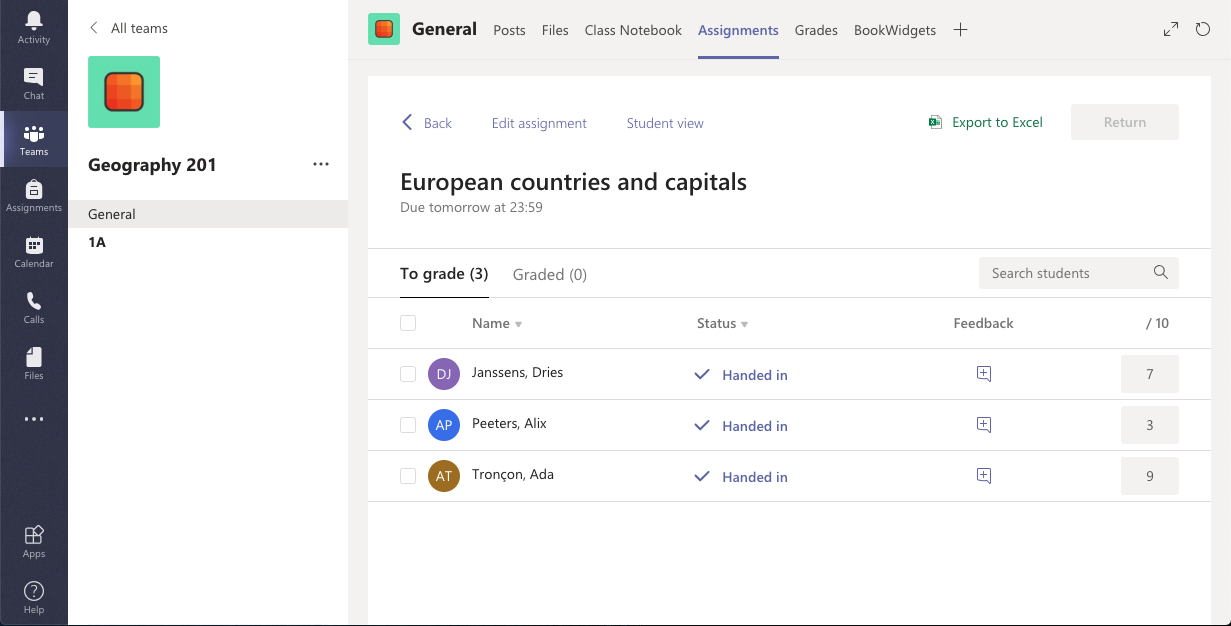Expand the tab to full screen
Screen dimensions: 1231x626
click(1171, 30)
